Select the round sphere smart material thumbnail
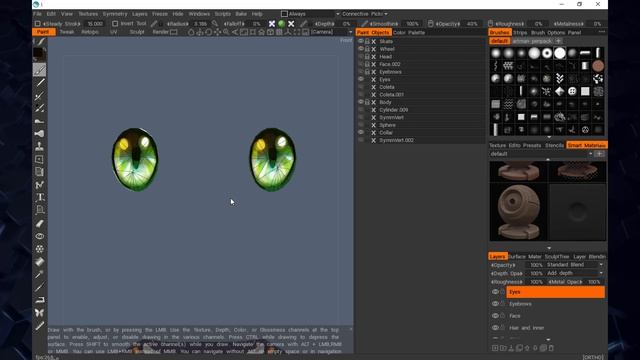The image size is (640, 360). coord(518,212)
